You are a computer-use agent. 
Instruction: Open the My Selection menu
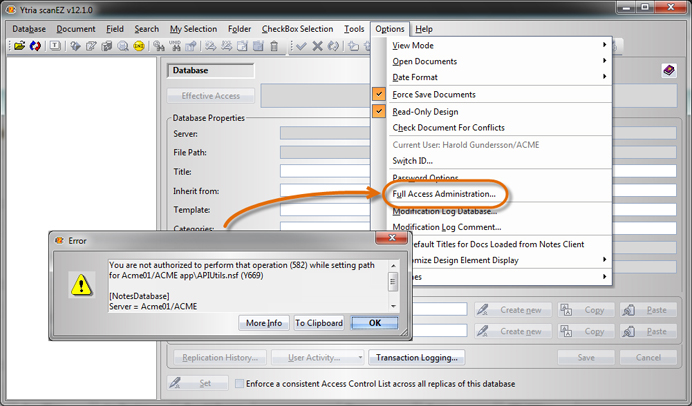[x=193, y=29]
